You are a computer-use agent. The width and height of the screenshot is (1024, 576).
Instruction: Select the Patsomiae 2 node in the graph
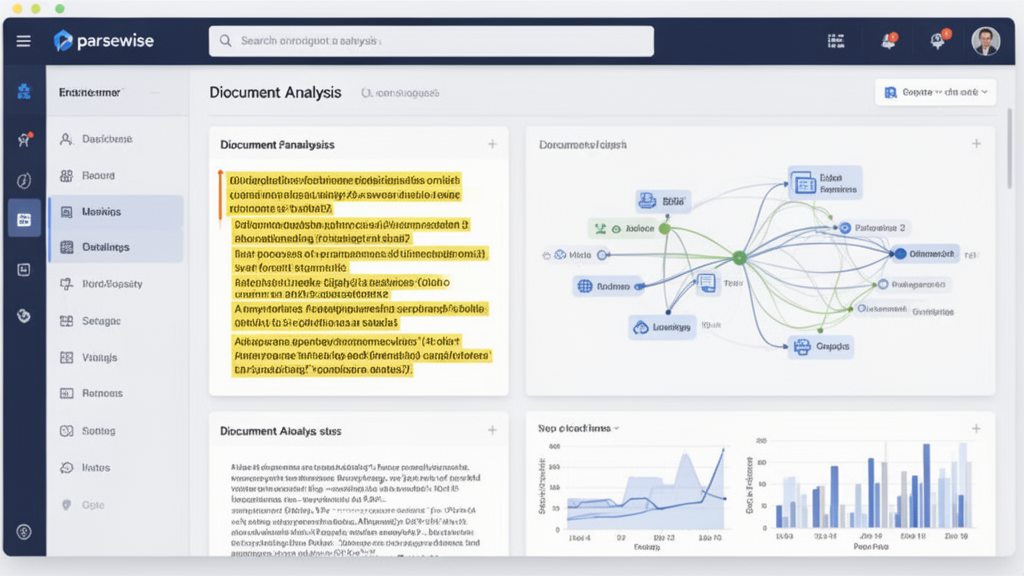[874, 228]
